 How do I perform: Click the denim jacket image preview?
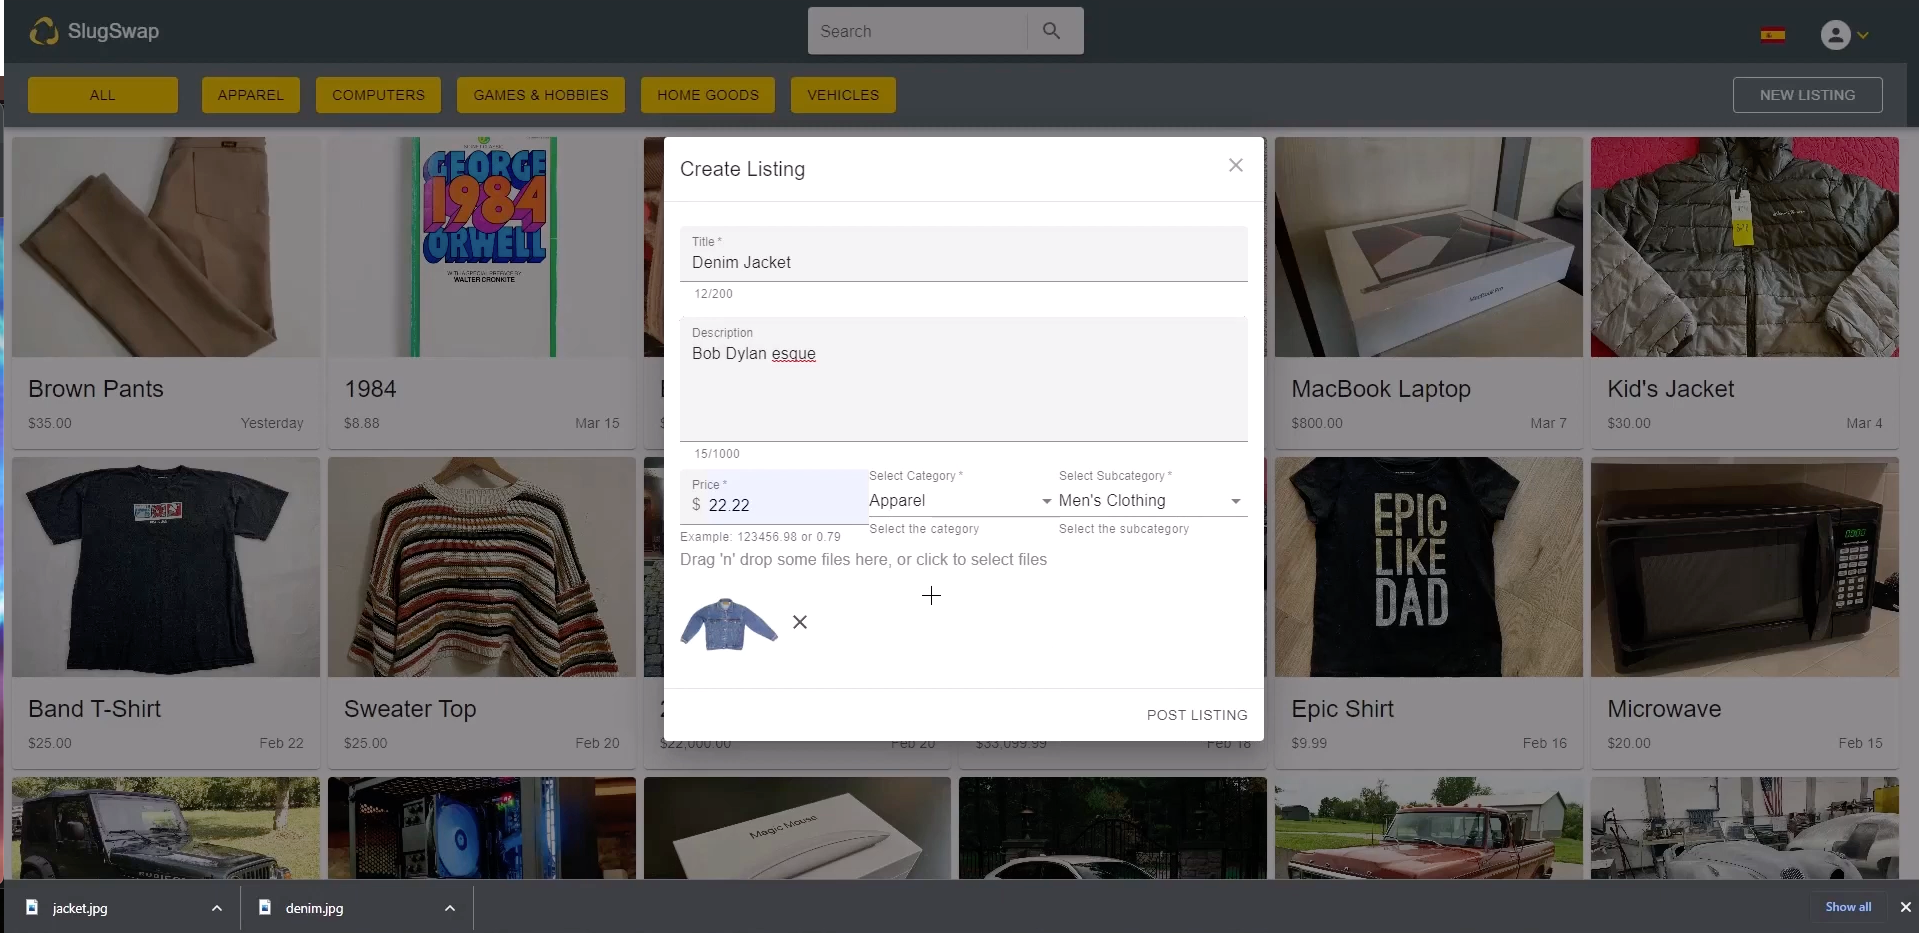[x=729, y=624]
